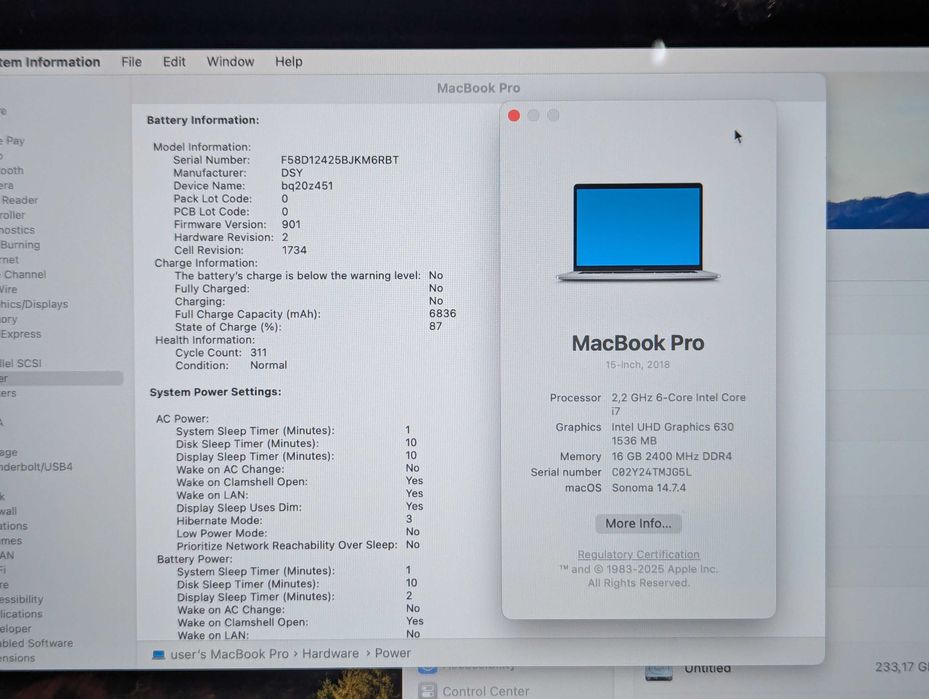The height and width of the screenshot is (699, 929).
Task: Select the Disc Burning sidebar item
Action: [20, 245]
